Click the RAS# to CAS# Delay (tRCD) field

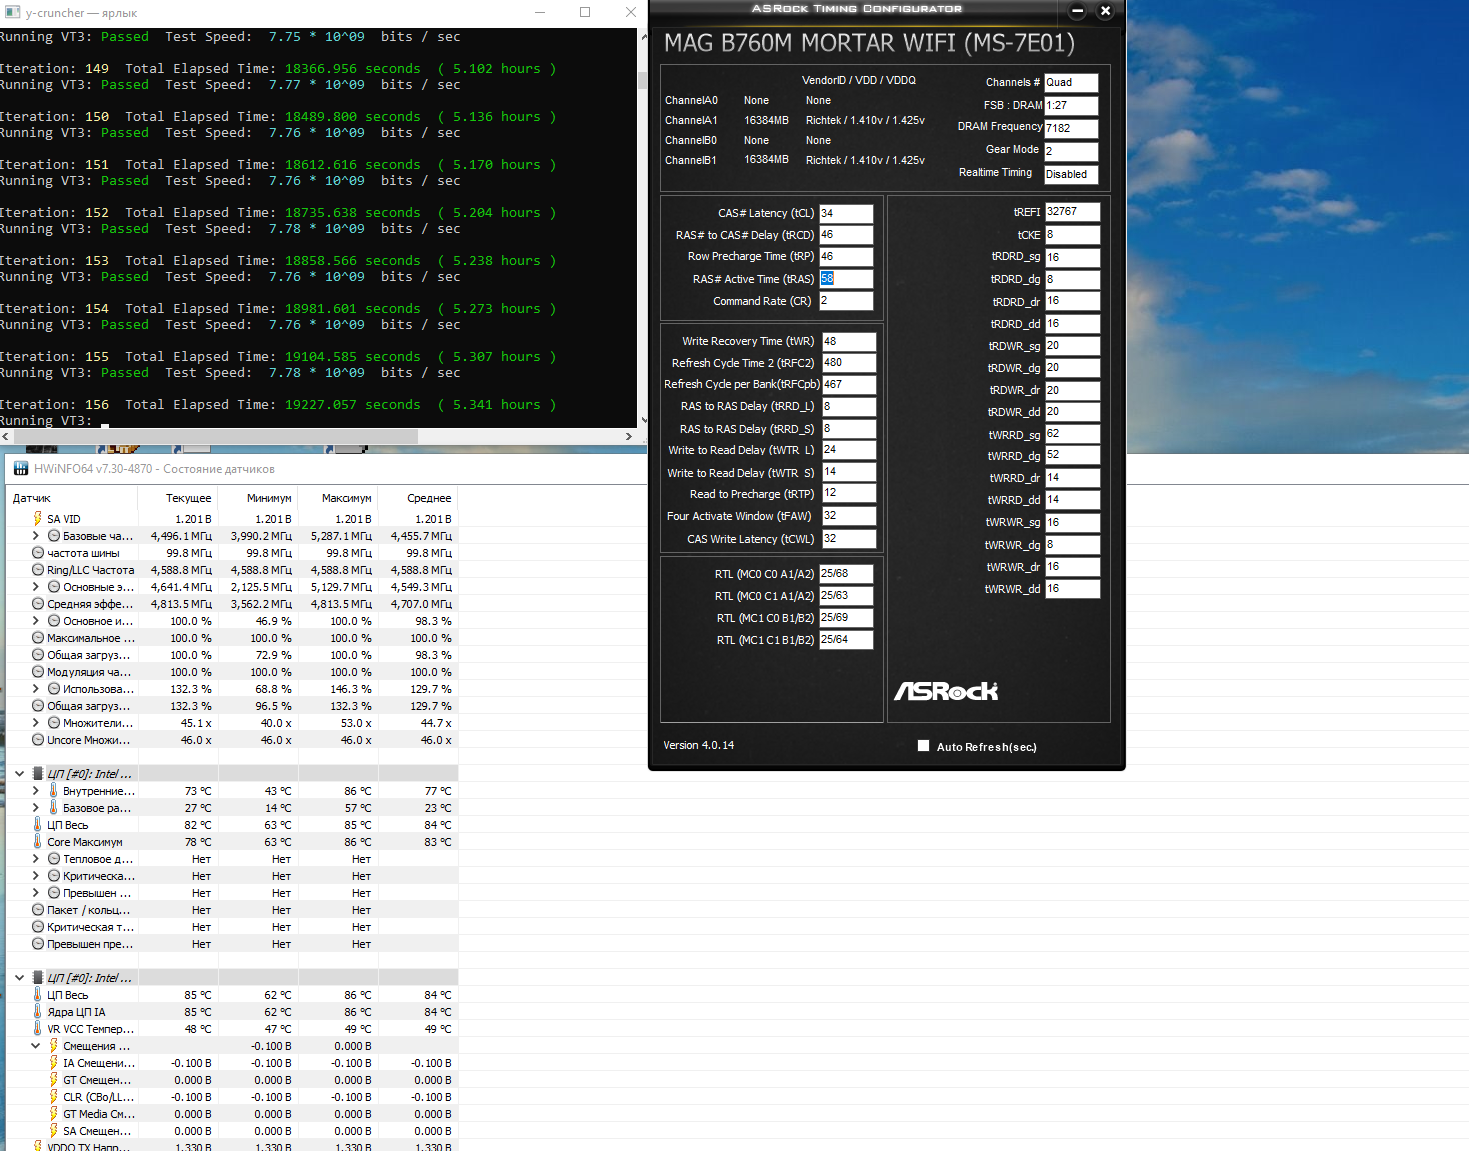coord(846,235)
